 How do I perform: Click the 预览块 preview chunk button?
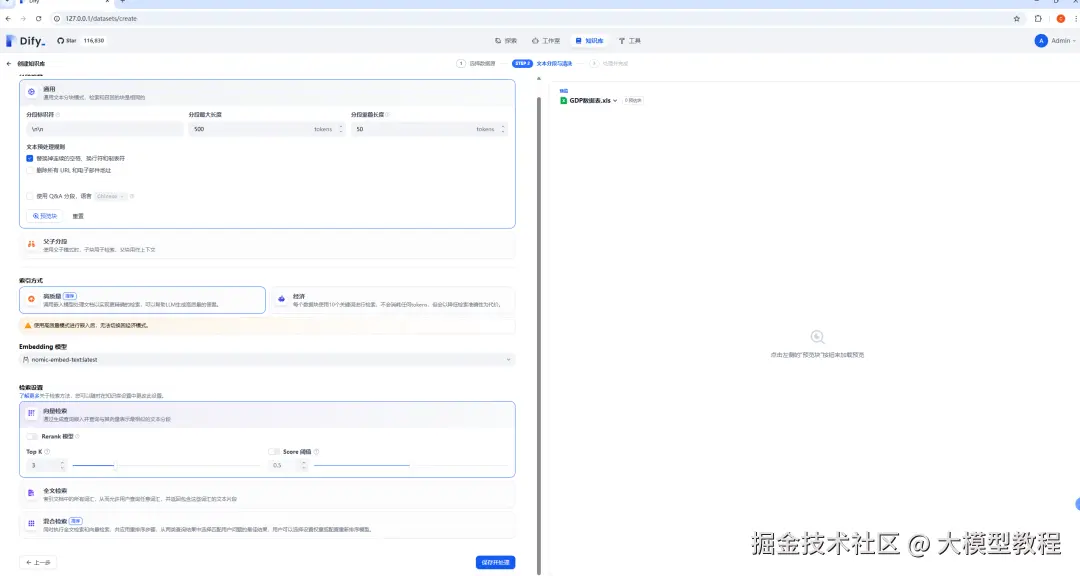45,216
